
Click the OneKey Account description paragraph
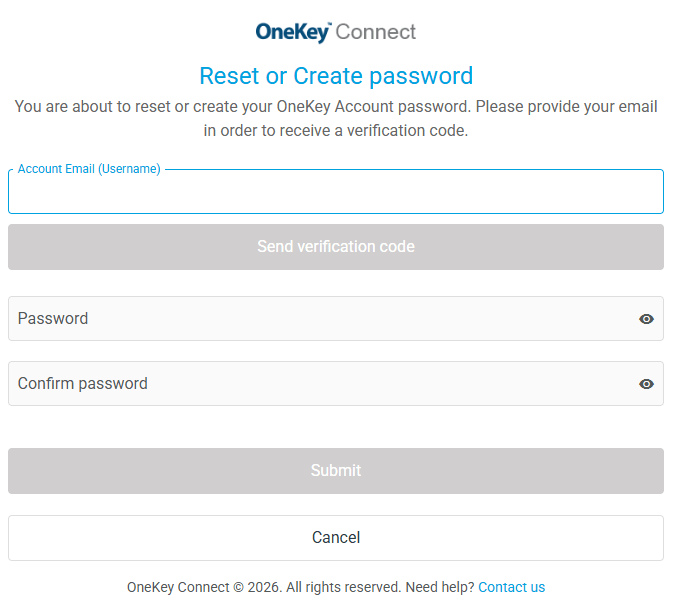(x=336, y=107)
